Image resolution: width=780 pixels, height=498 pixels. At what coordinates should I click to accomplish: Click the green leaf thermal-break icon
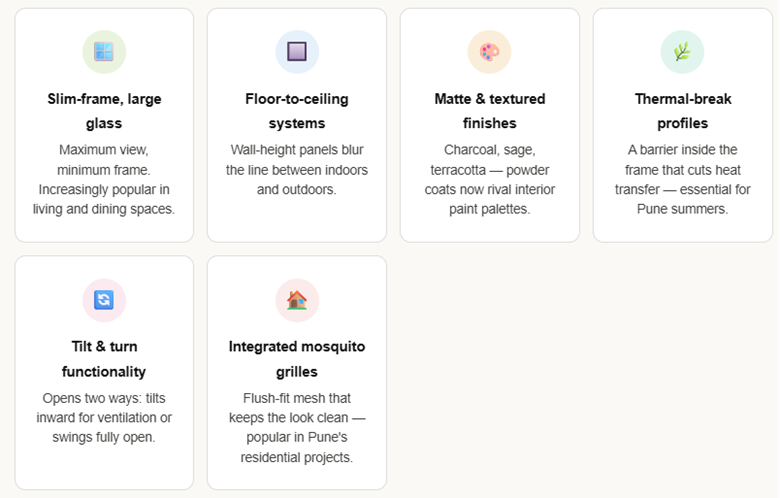pos(682,52)
